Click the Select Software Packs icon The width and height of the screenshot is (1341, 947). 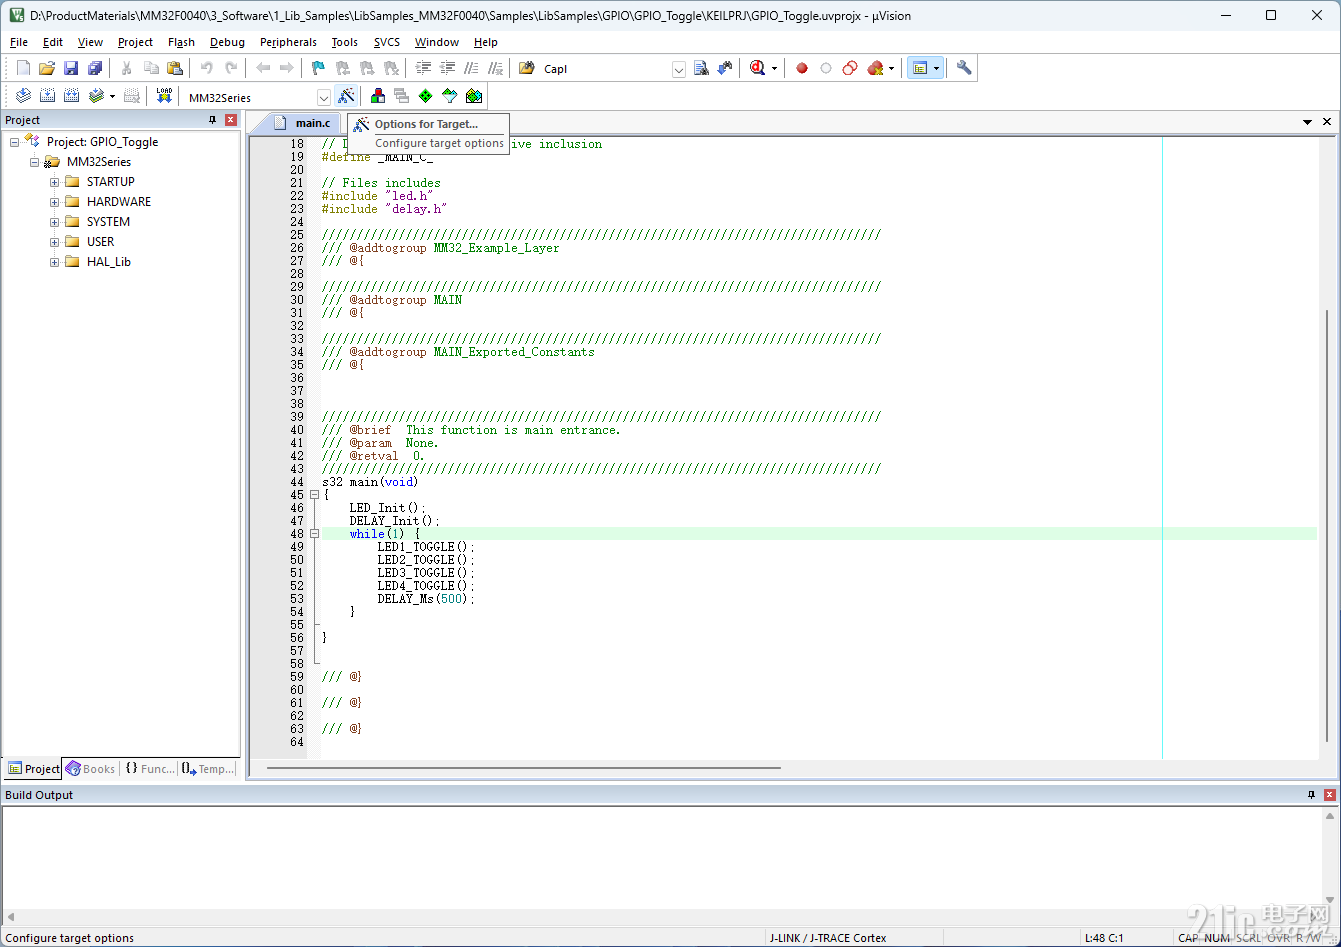coord(450,96)
